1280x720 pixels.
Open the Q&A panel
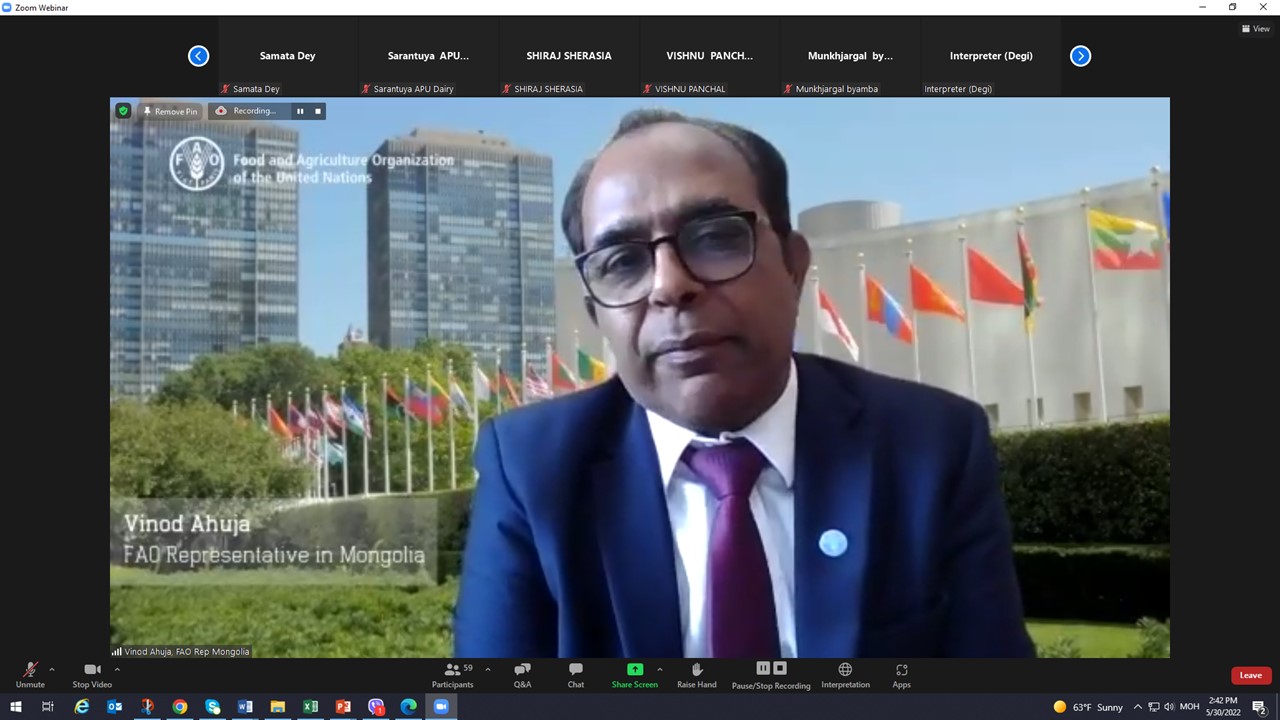click(x=522, y=675)
